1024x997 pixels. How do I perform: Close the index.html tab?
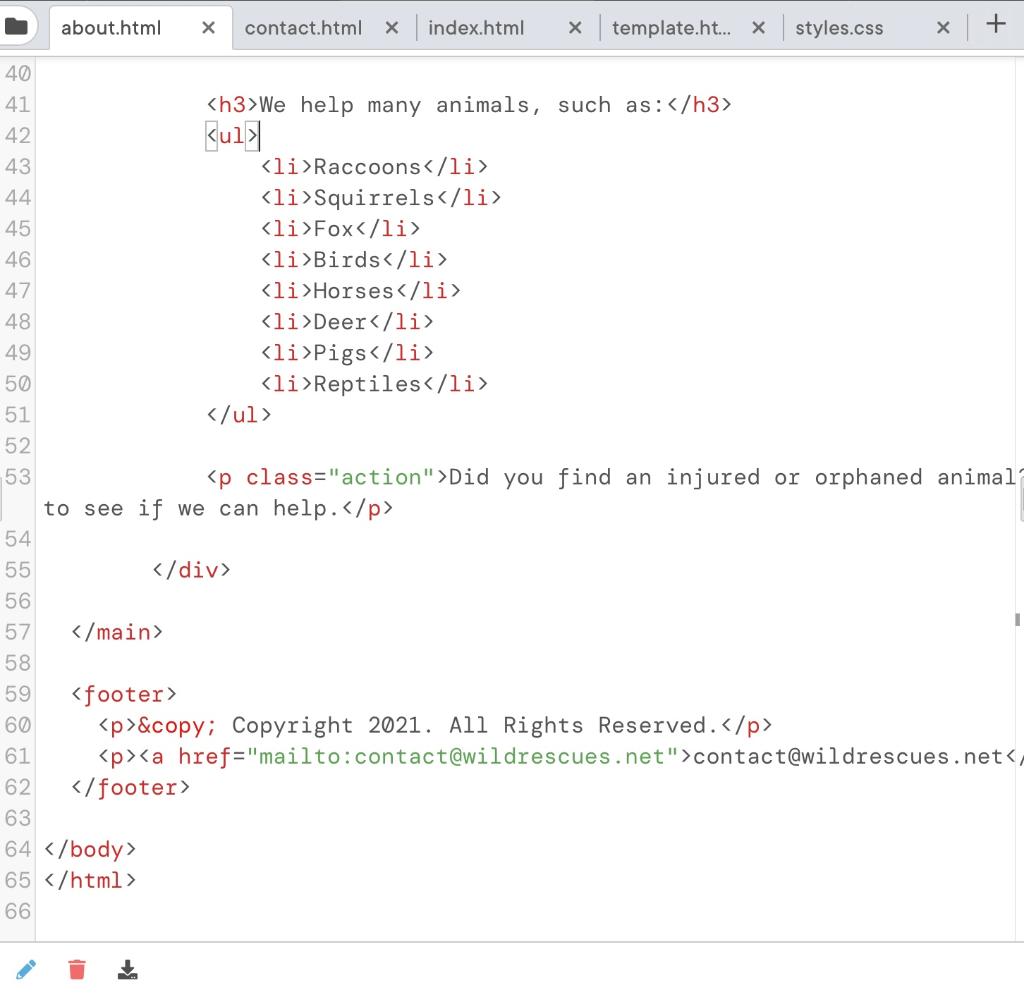pos(574,28)
